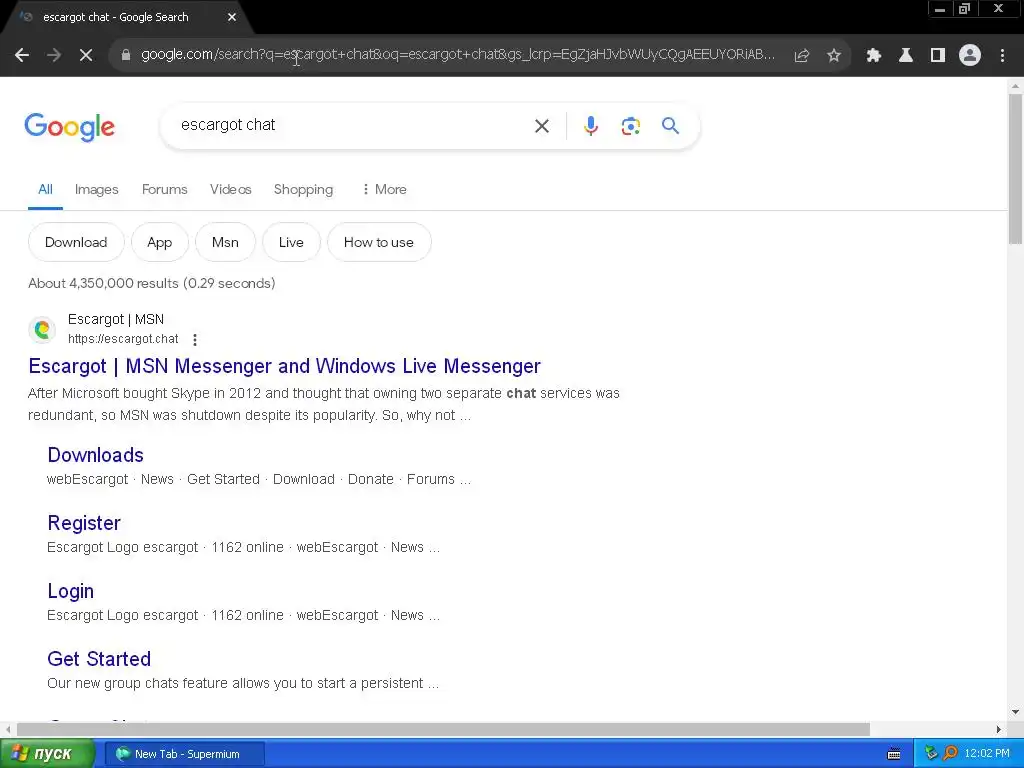Go back to the previous page
This screenshot has height=768, width=1024.
pyautogui.click(x=22, y=56)
